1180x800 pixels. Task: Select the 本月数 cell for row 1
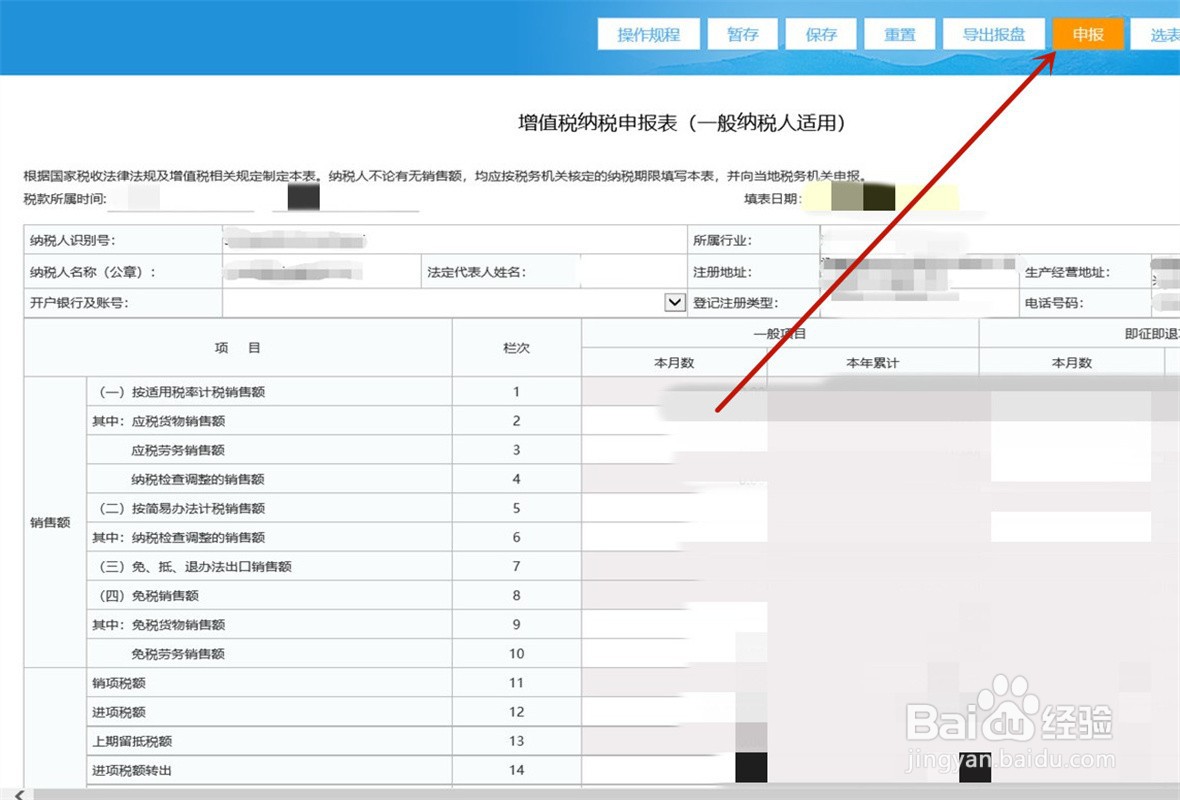click(x=675, y=392)
